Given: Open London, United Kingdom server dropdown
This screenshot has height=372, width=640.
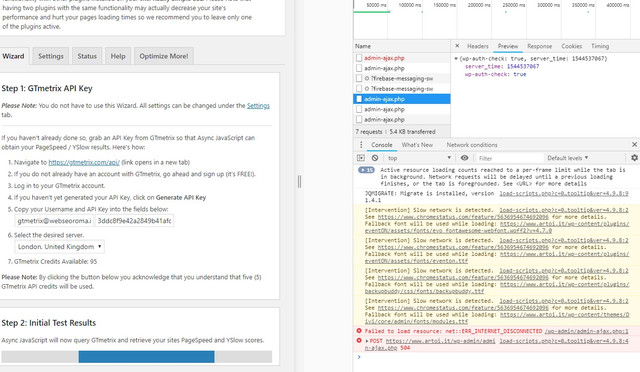Looking at the screenshot, I should pyautogui.click(x=59, y=247).
